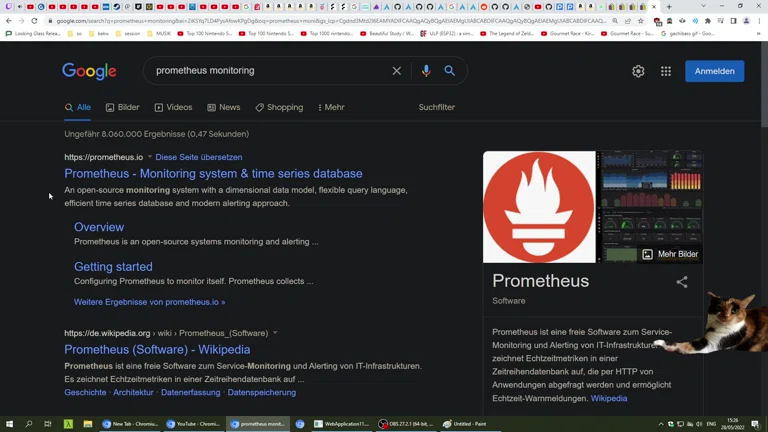
Task: Share the Prometheus knowledge panel
Action: 682,282
